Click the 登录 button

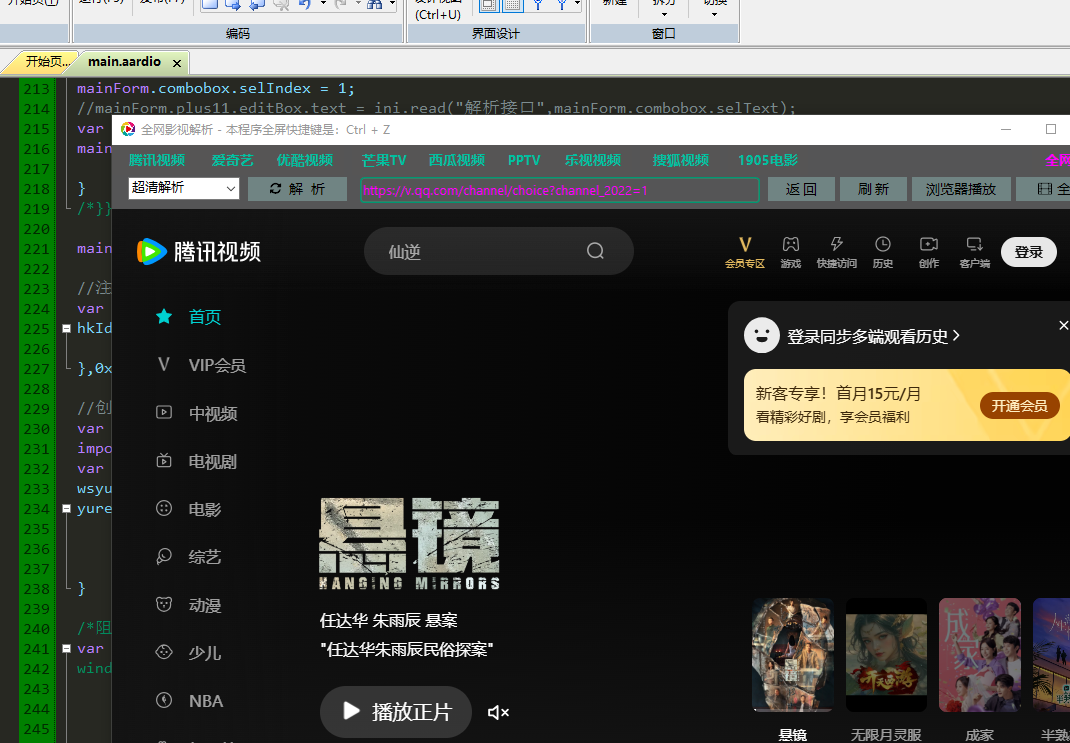pyautogui.click(x=1028, y=252)
